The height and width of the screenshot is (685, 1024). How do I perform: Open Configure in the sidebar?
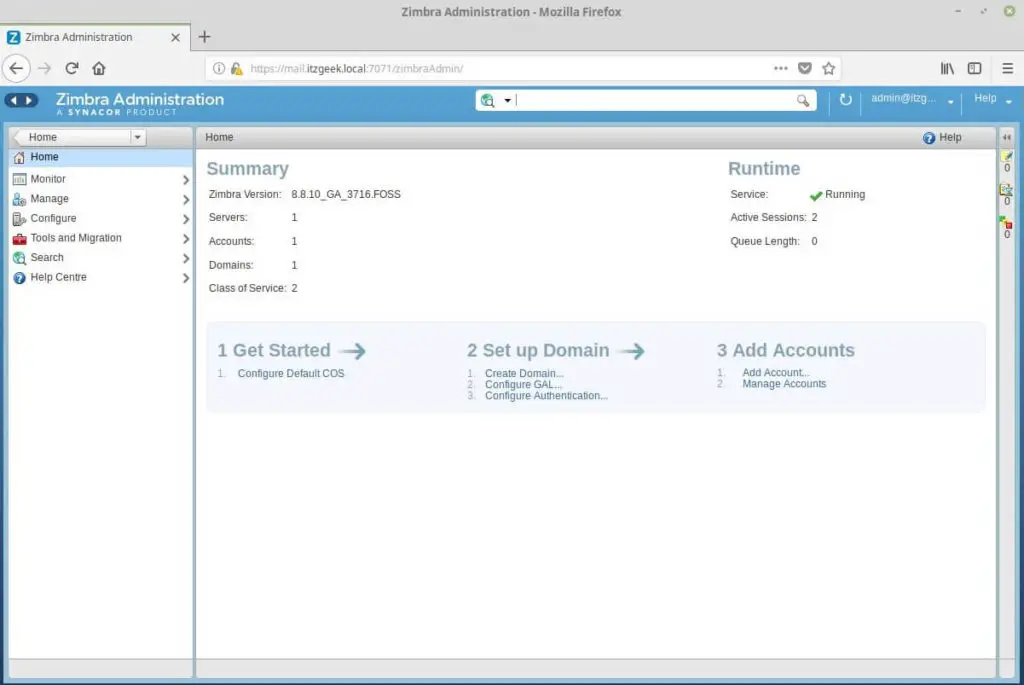(x=53, y=218)
